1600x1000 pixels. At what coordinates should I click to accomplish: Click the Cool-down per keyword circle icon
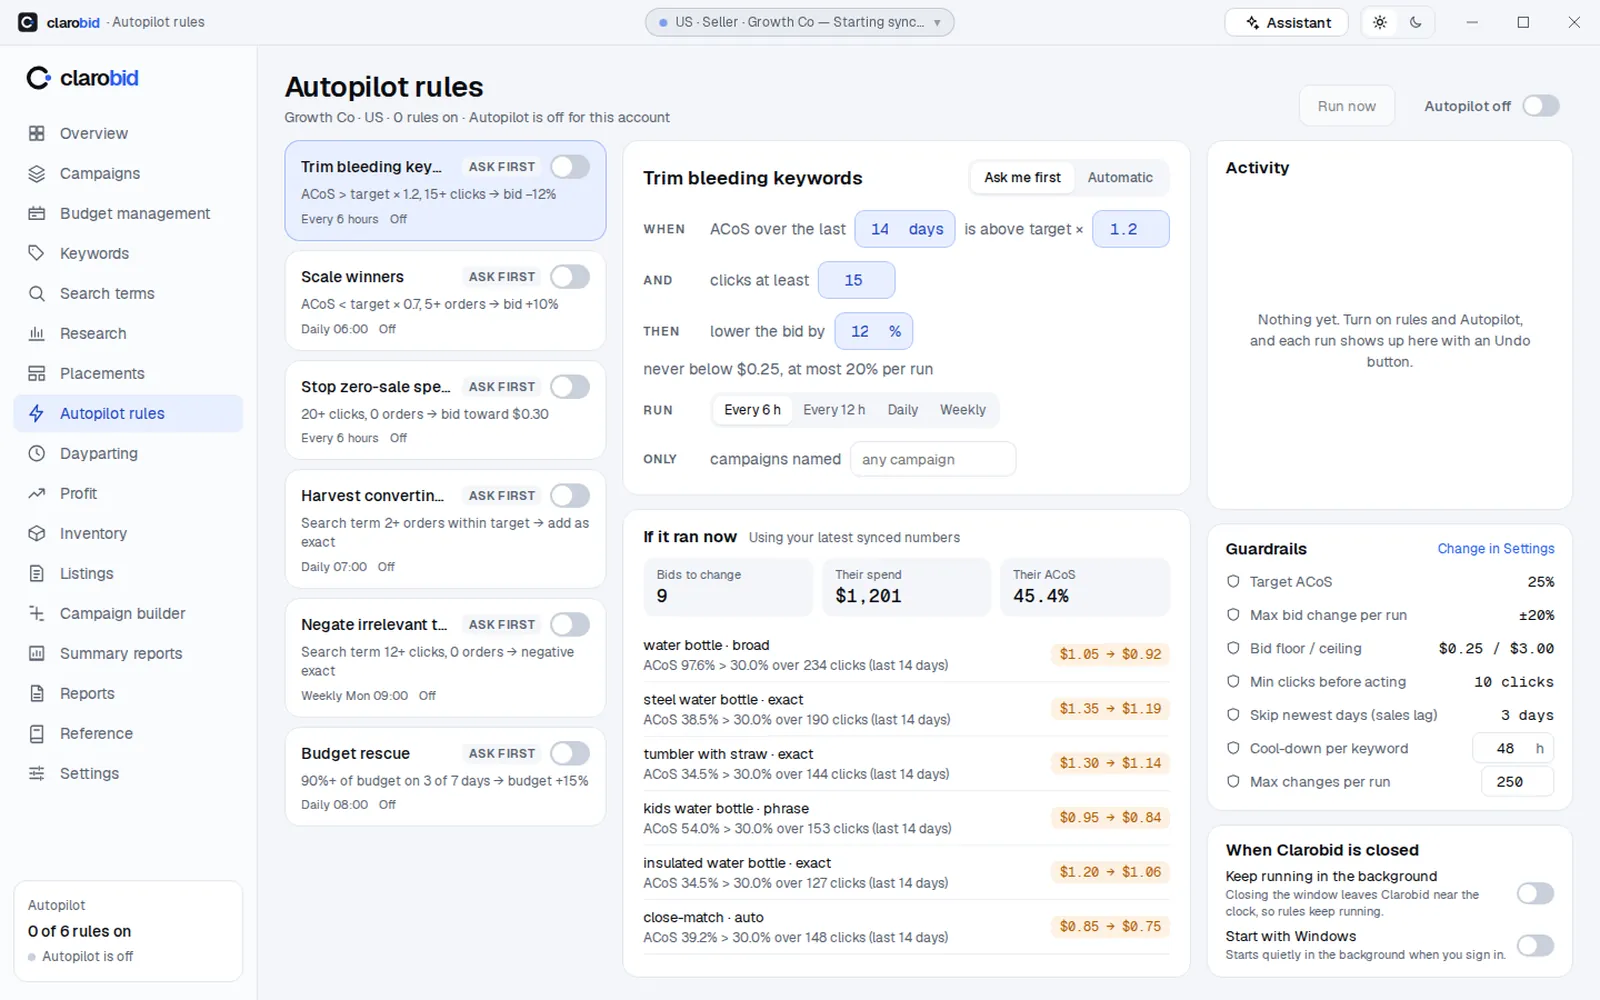coord(1233,748)
